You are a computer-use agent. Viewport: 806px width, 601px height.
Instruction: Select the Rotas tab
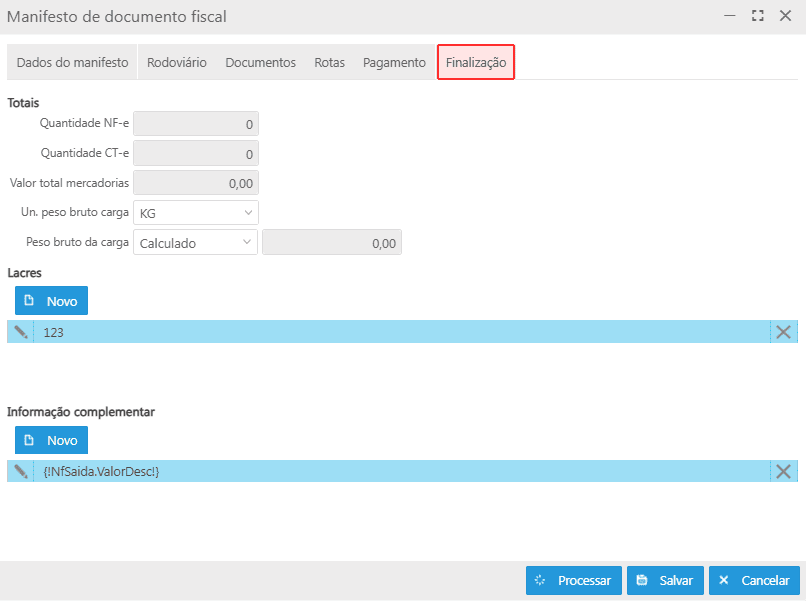329,62
